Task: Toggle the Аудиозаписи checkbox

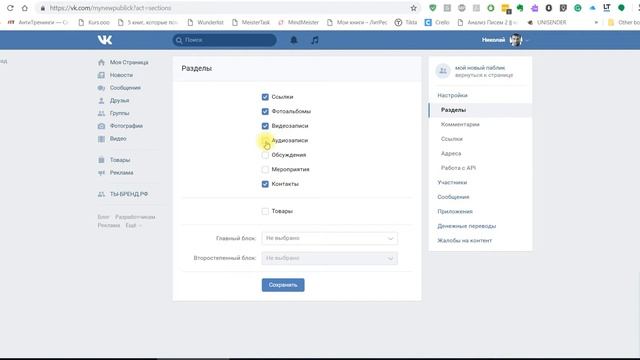Action: (x=265, y=140)
